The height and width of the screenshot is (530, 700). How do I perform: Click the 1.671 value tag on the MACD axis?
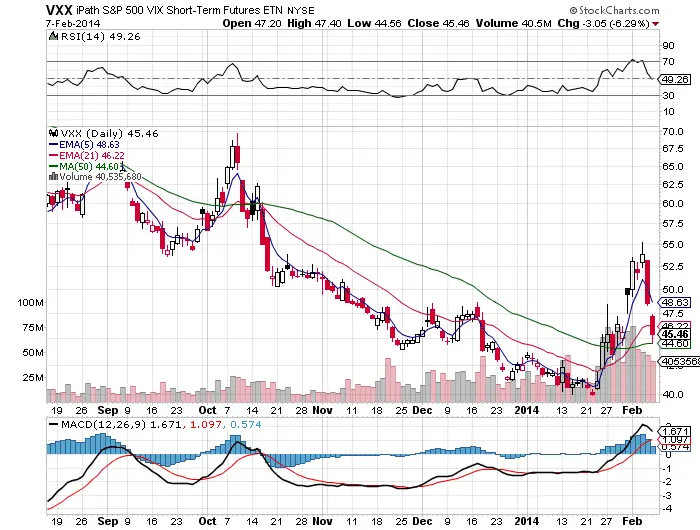pos(675,431)
